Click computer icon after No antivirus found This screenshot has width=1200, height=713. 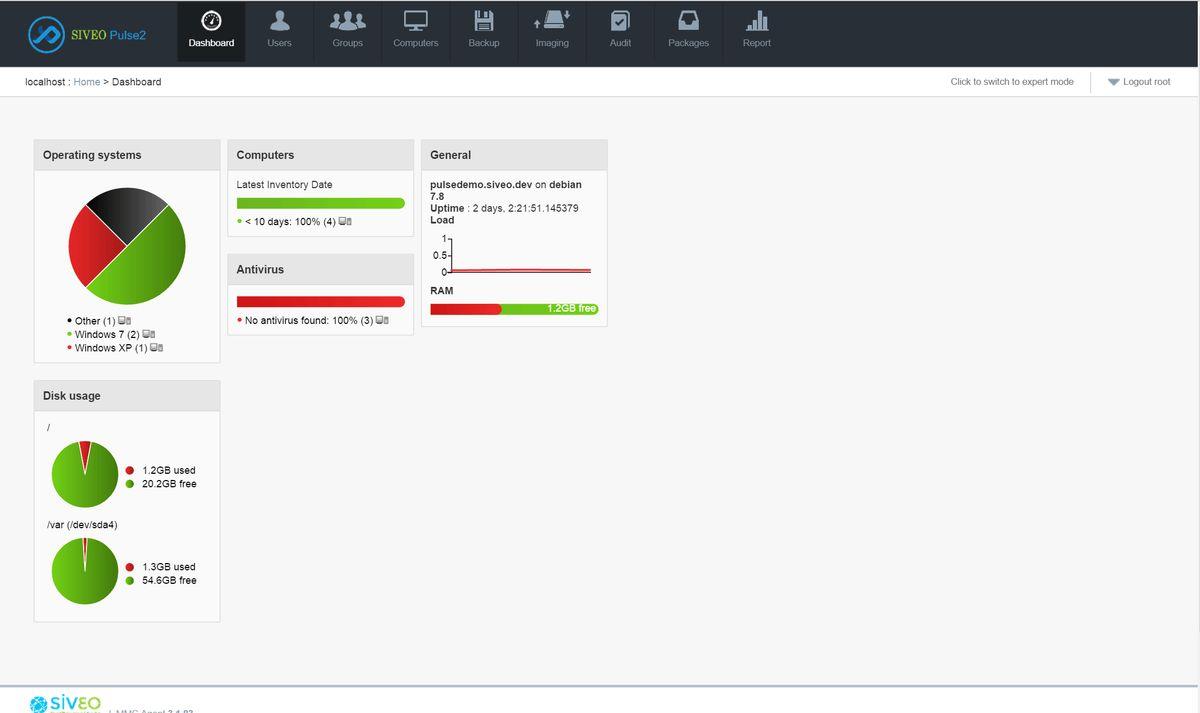pos(382,320)
